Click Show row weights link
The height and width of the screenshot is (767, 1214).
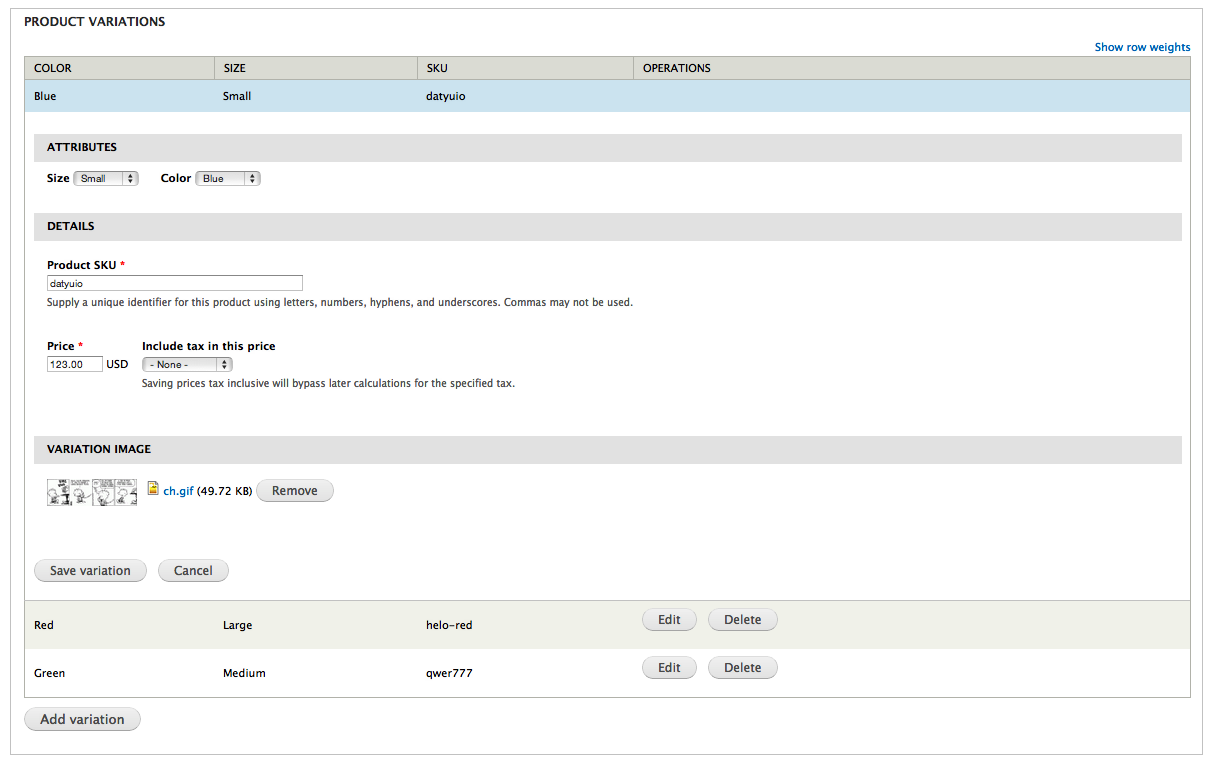pyautogui.click(x=1142, y=47)
